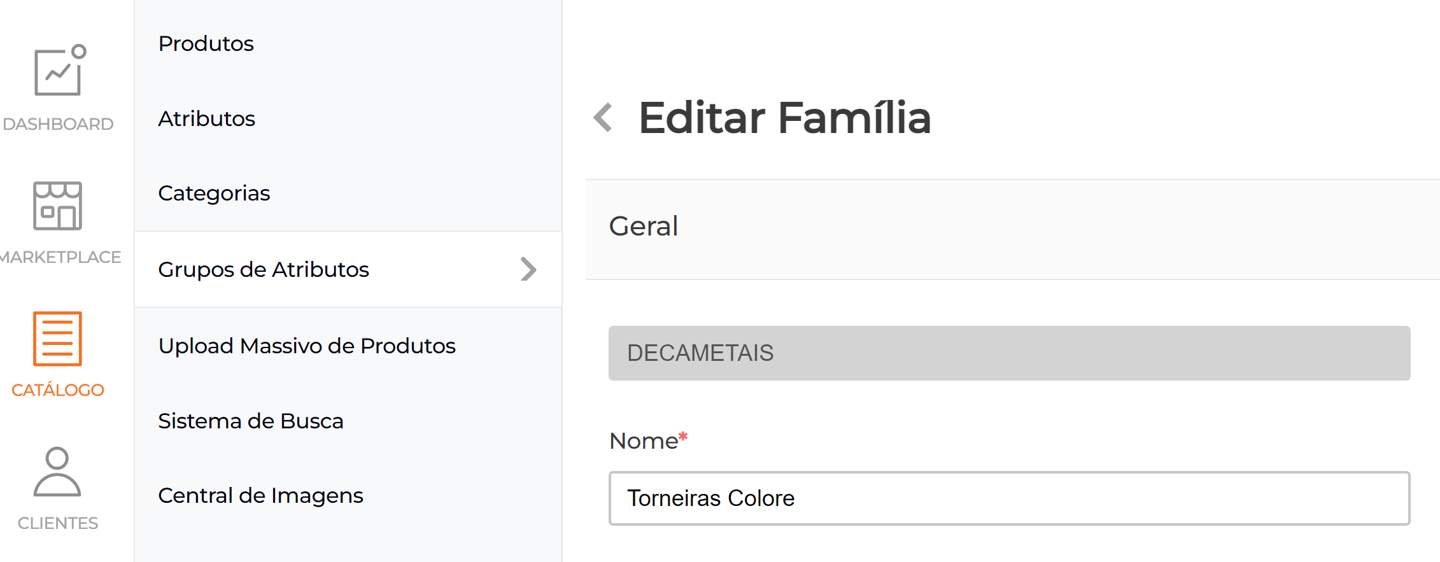Click the Marketplace storefront icon
This screenshot has width=1440, height=562.
(x=57, y=206)
